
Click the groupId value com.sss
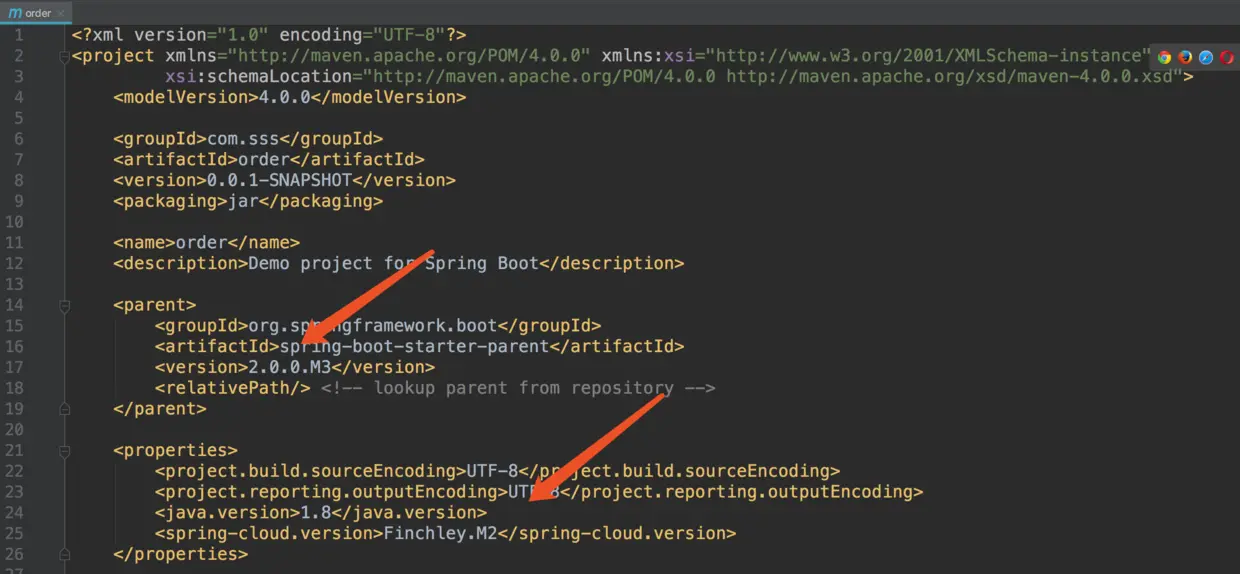(x=243, y=139)
